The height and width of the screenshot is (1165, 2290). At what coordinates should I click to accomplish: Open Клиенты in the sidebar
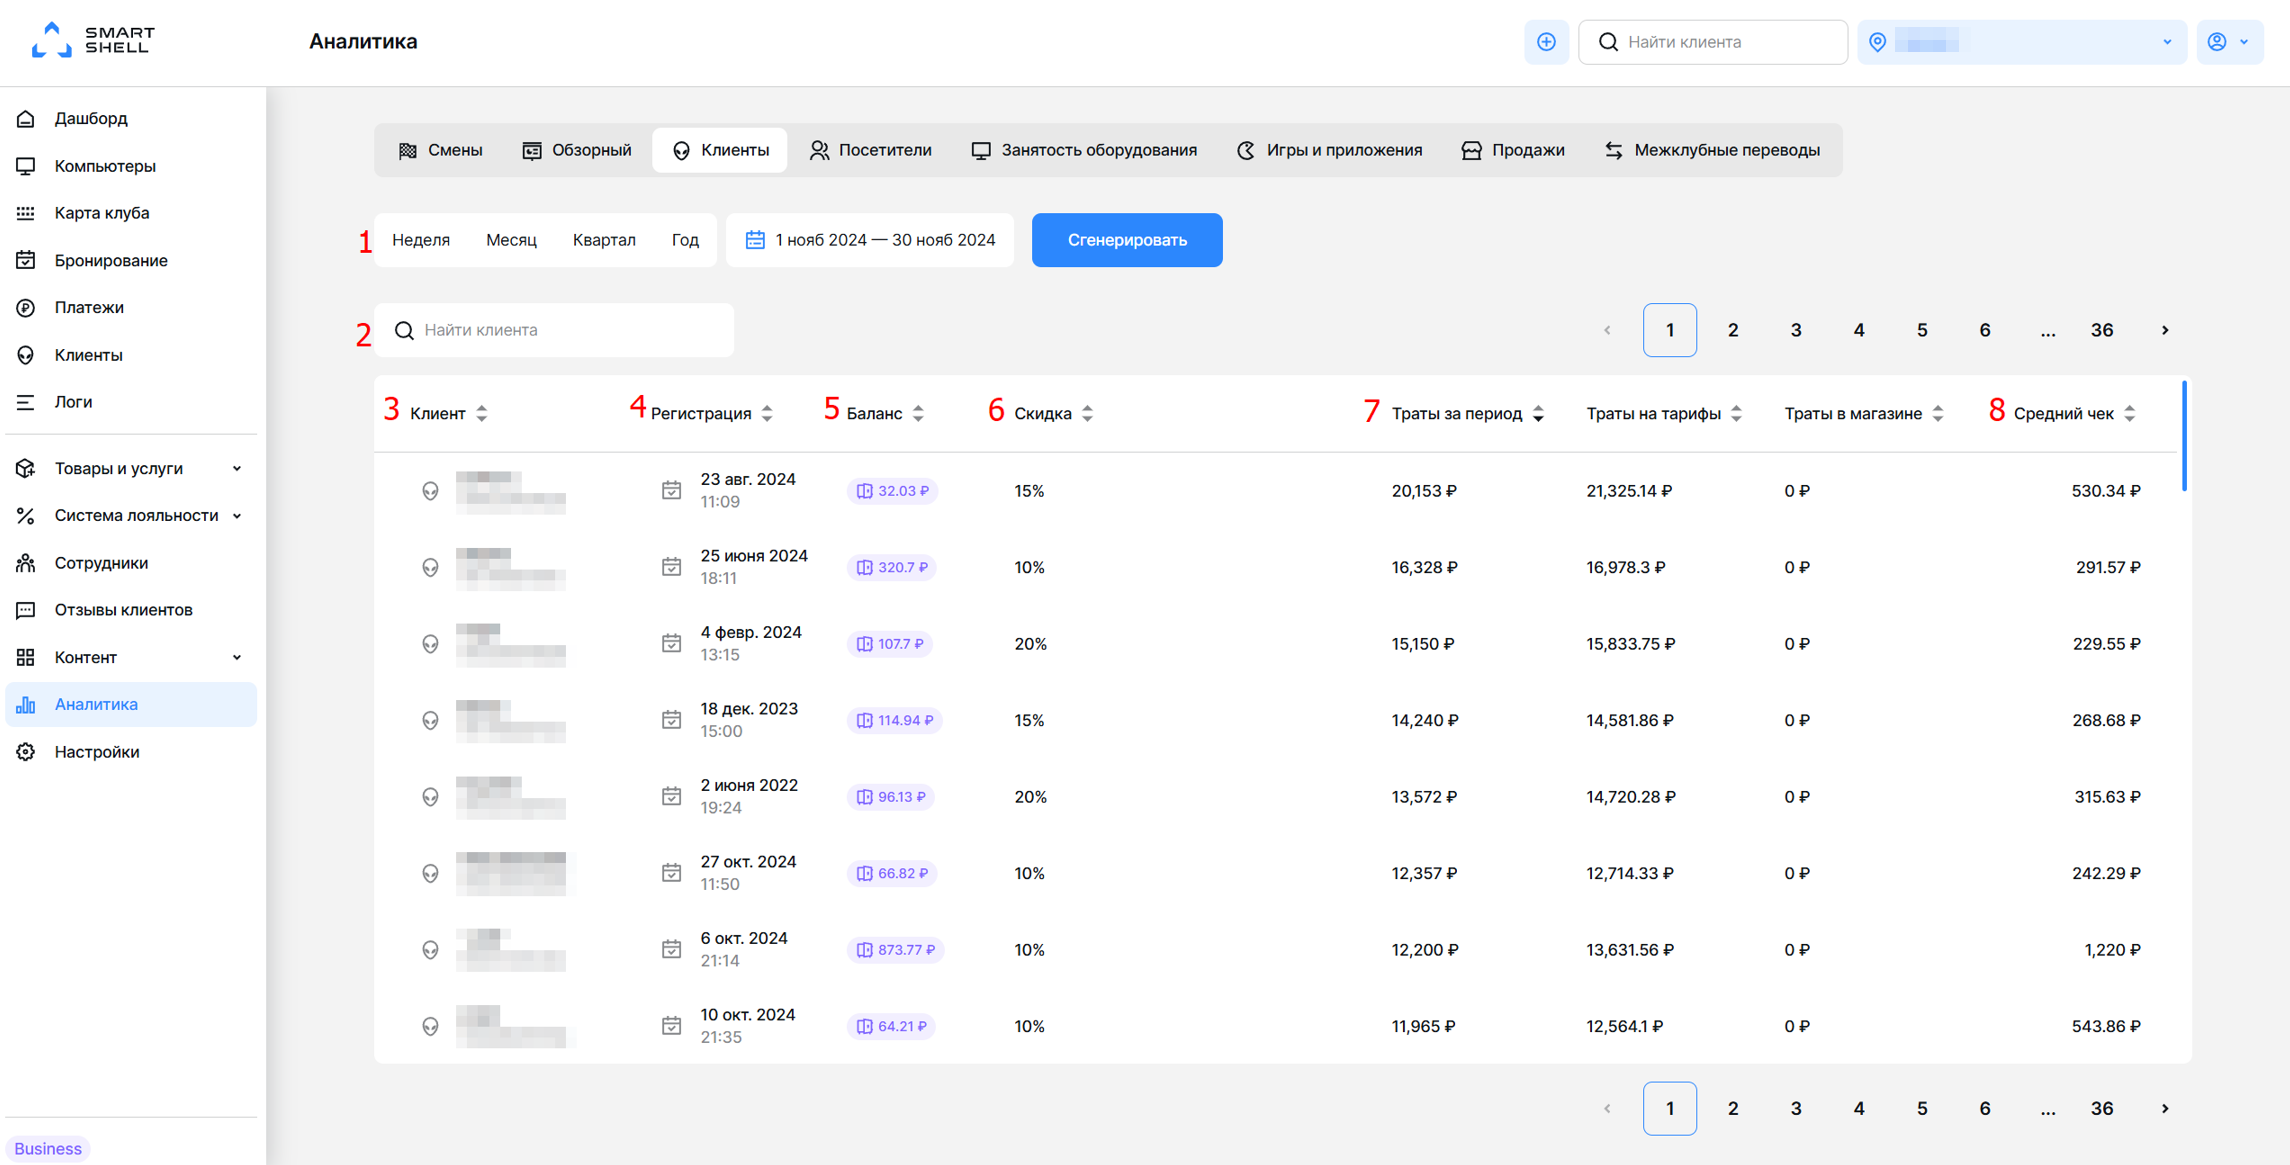tap(131, 355)
